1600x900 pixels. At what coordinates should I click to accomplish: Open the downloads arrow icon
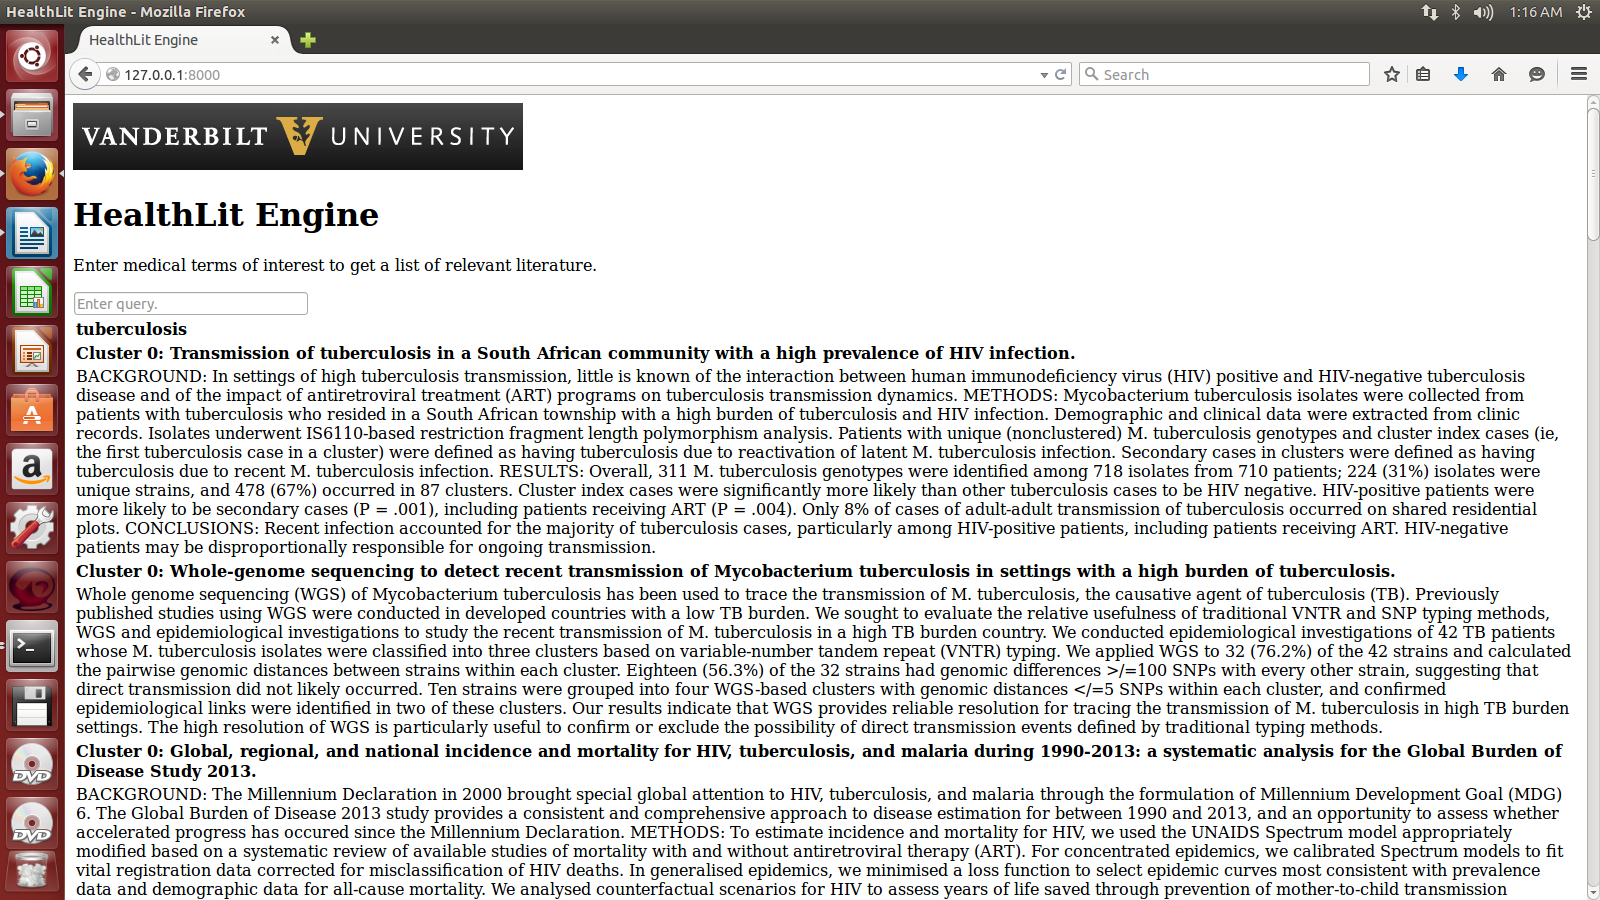1461,74
